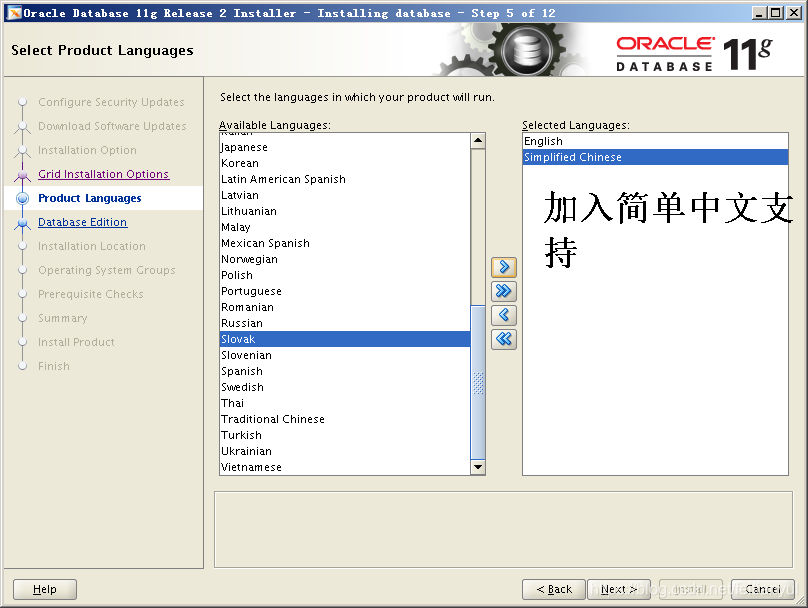Select Simplified Chinese in Selected Languages
Viewport: 808px width, 608px height.
[655, 157]
